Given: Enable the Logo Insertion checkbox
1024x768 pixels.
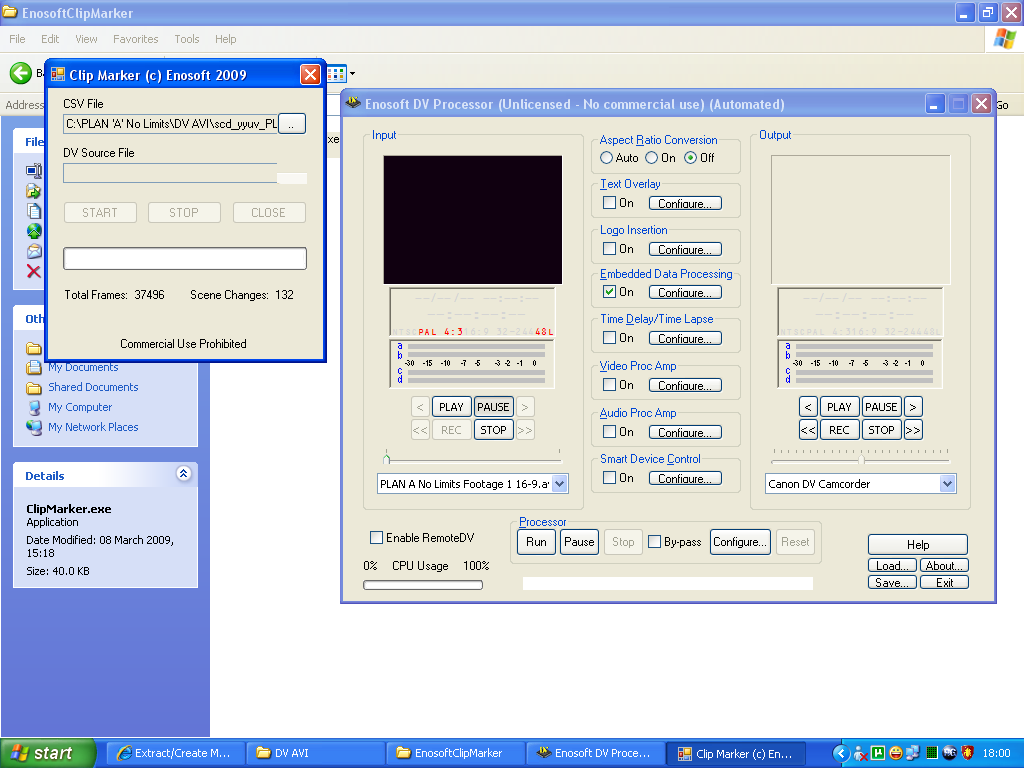Looking at the screenshot, I should tap(609, 249).
